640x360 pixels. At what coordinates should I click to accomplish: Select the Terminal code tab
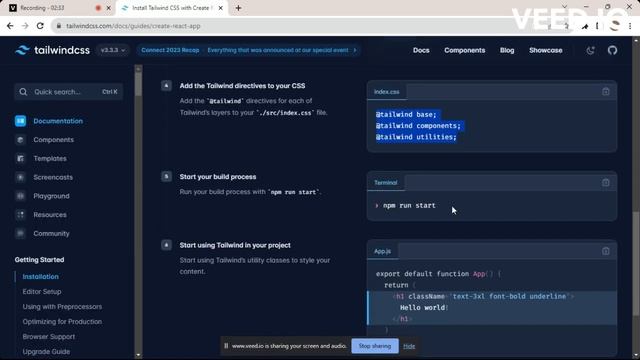(385, 183)
